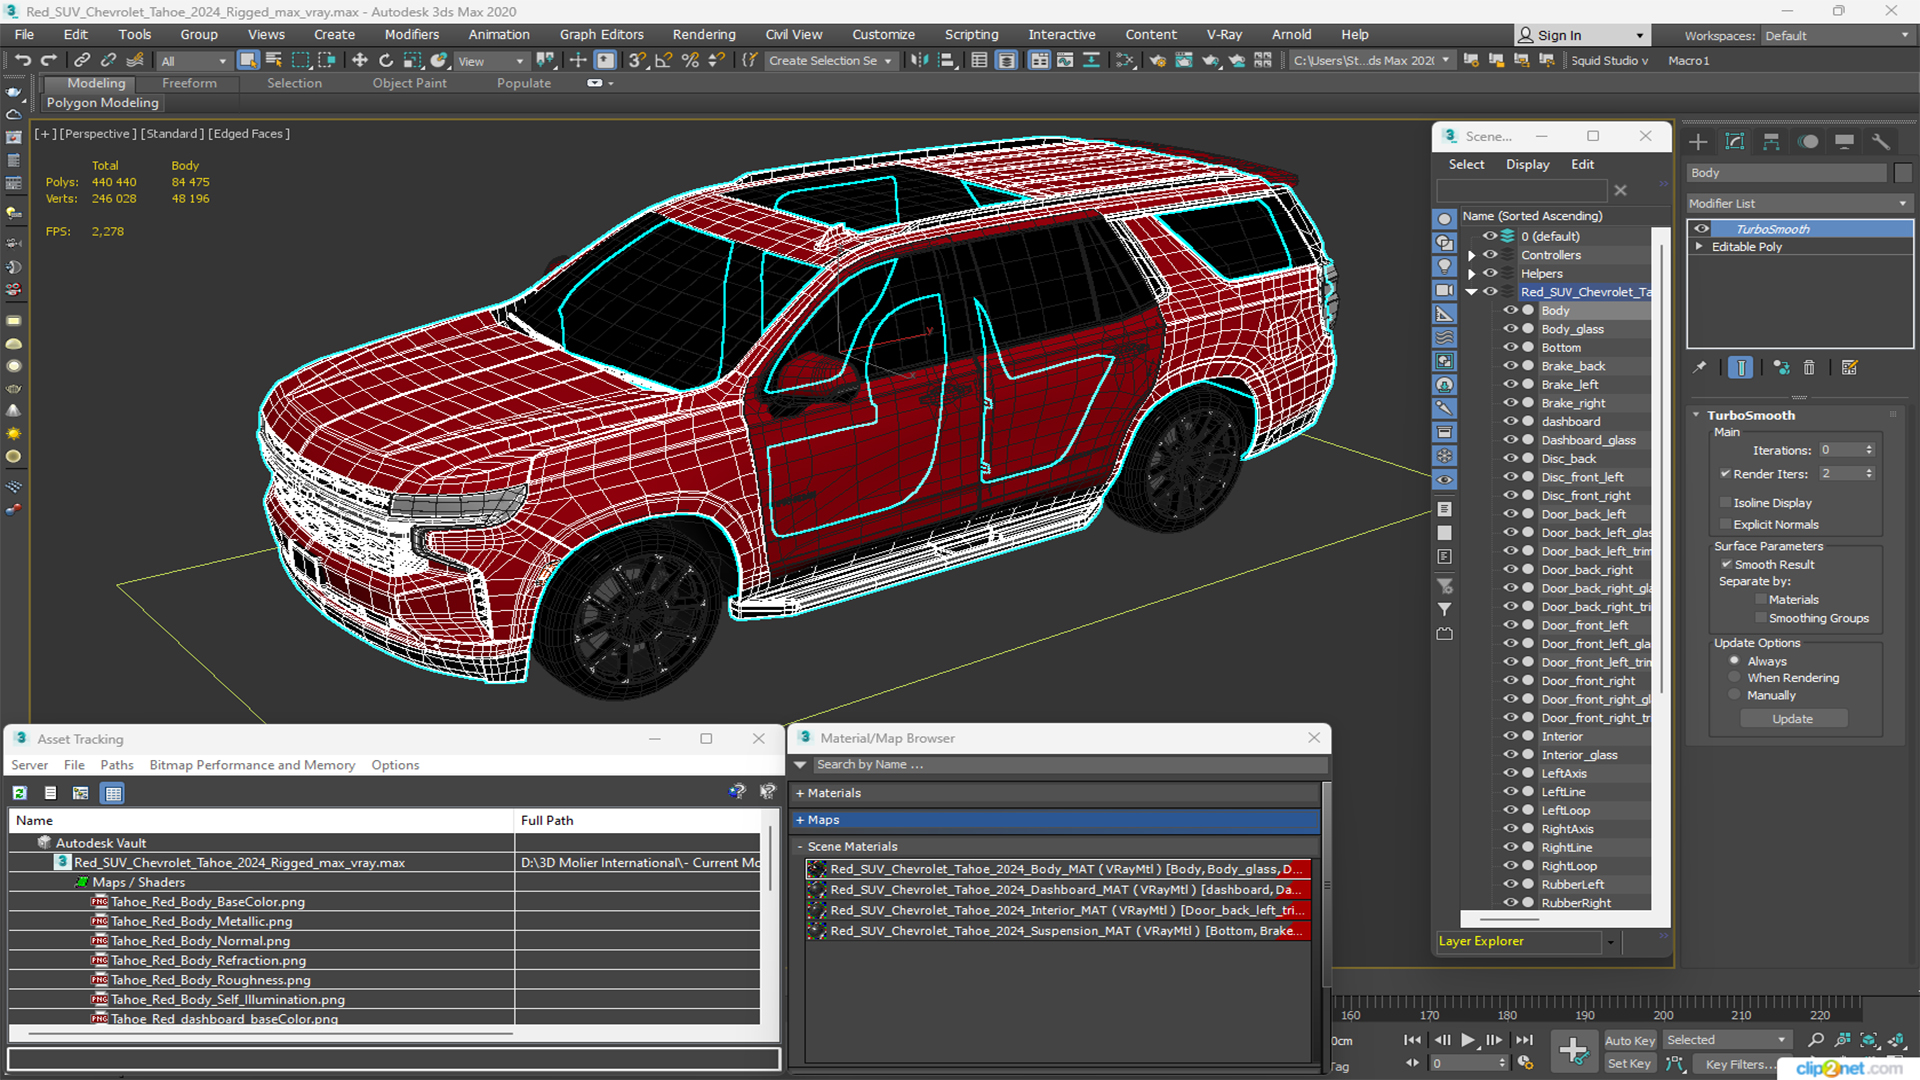Viewport: 1920px width, 1080px height.
Task: Open the Hierarchy panel tab
Action: coord(1771,142)
